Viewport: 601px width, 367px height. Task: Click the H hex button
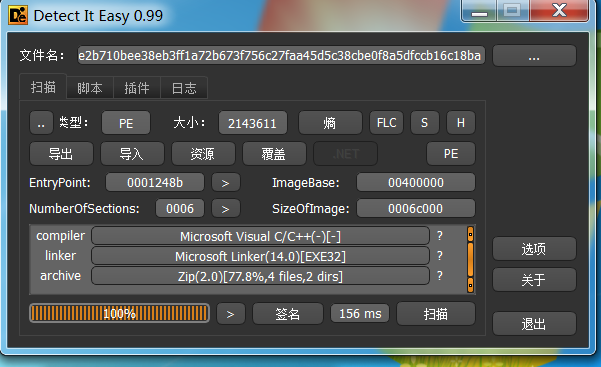[x=461, y=123]
